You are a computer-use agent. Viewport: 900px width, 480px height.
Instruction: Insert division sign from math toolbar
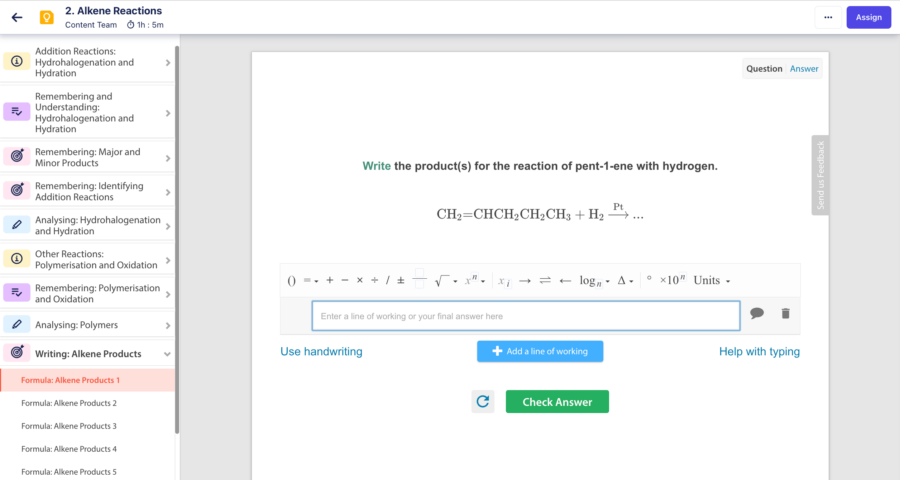click(374, 280)
